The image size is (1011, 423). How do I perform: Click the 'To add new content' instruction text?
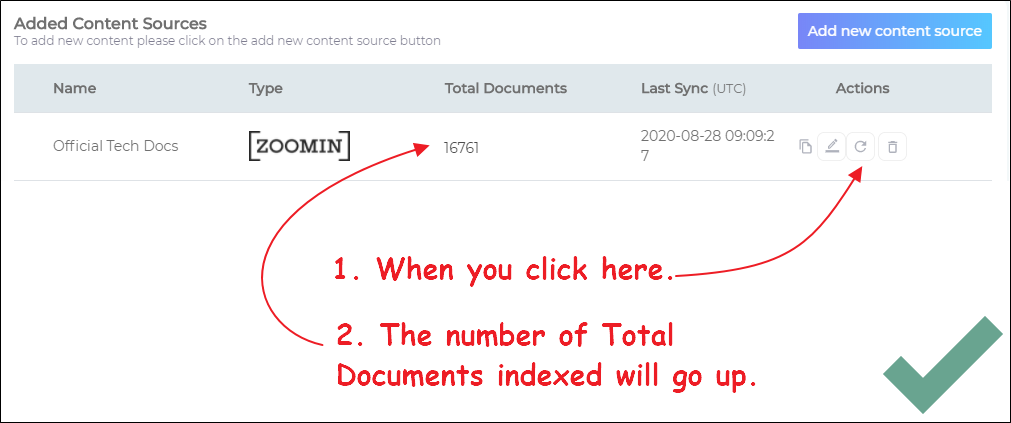pos(227,41)
